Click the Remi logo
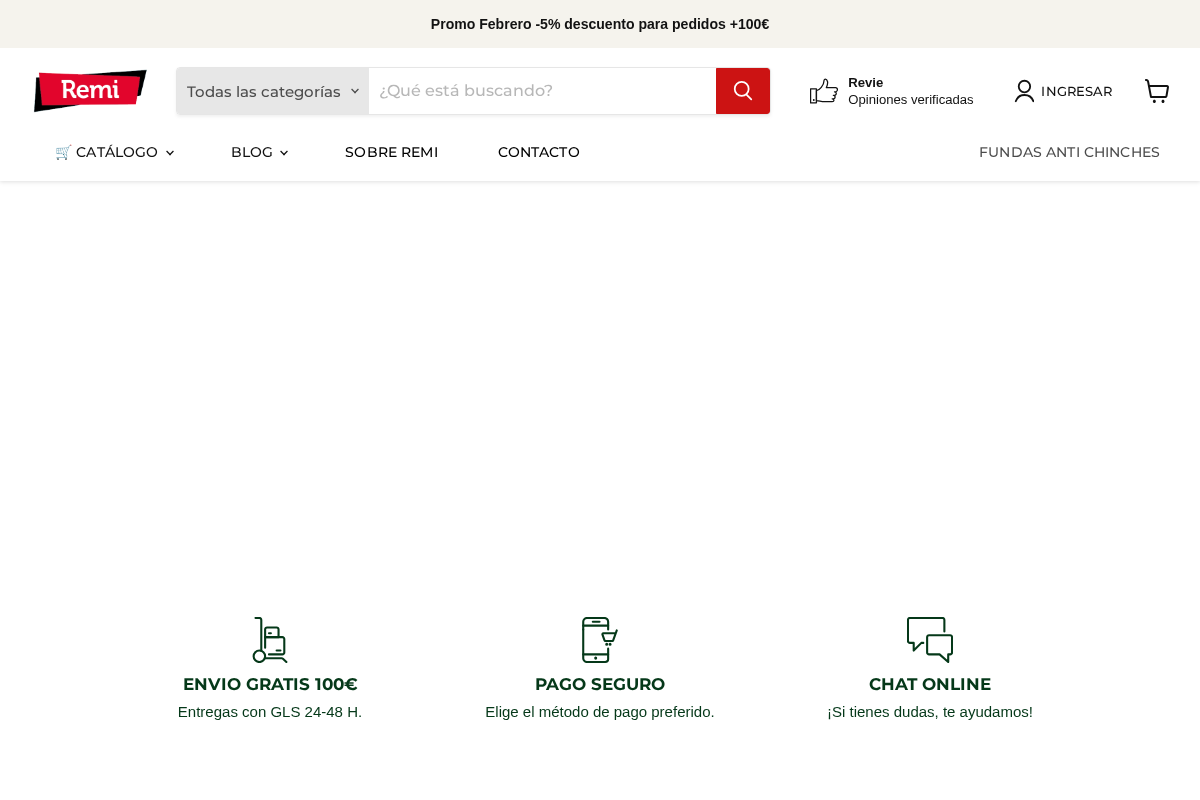The width and height of the screenshot is (1200, 800). click(x=90, y=91)
